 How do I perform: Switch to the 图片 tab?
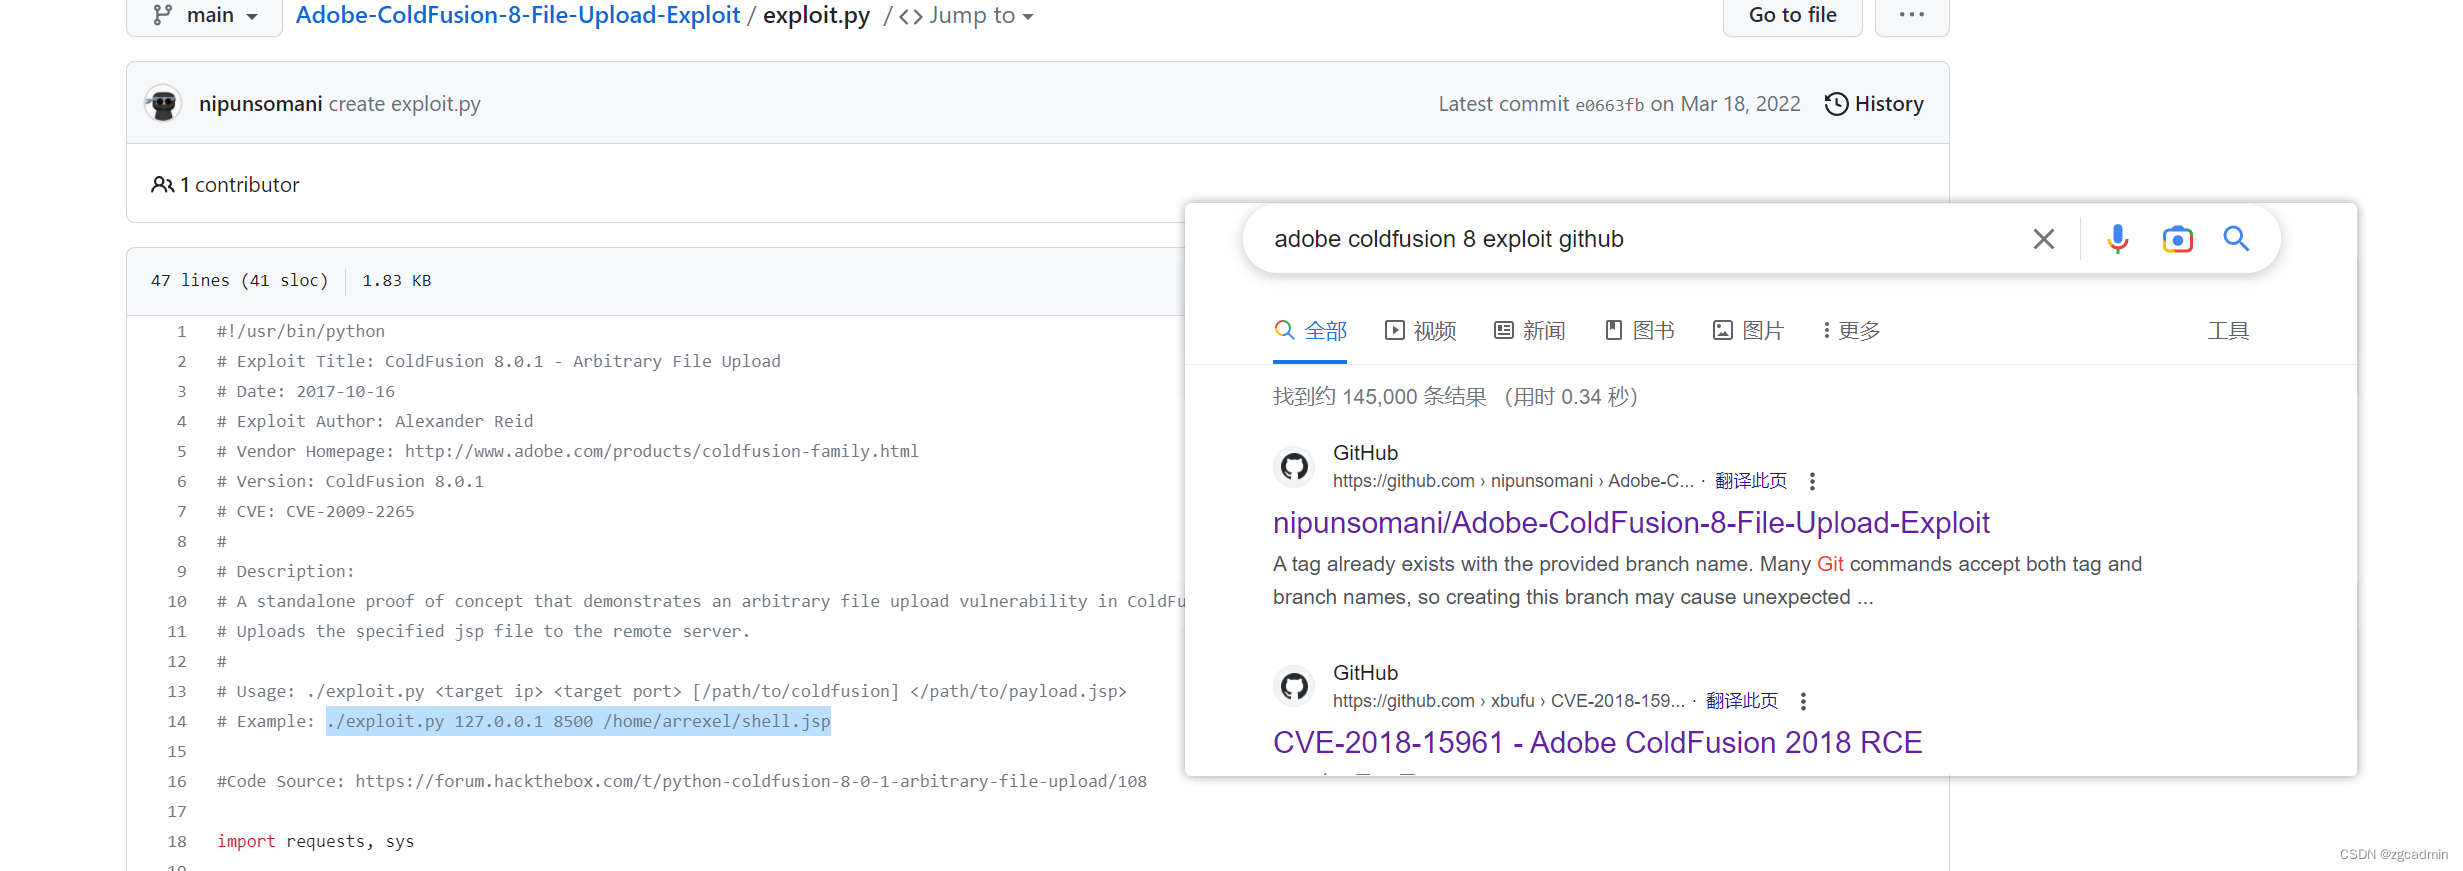[1748, 331]
